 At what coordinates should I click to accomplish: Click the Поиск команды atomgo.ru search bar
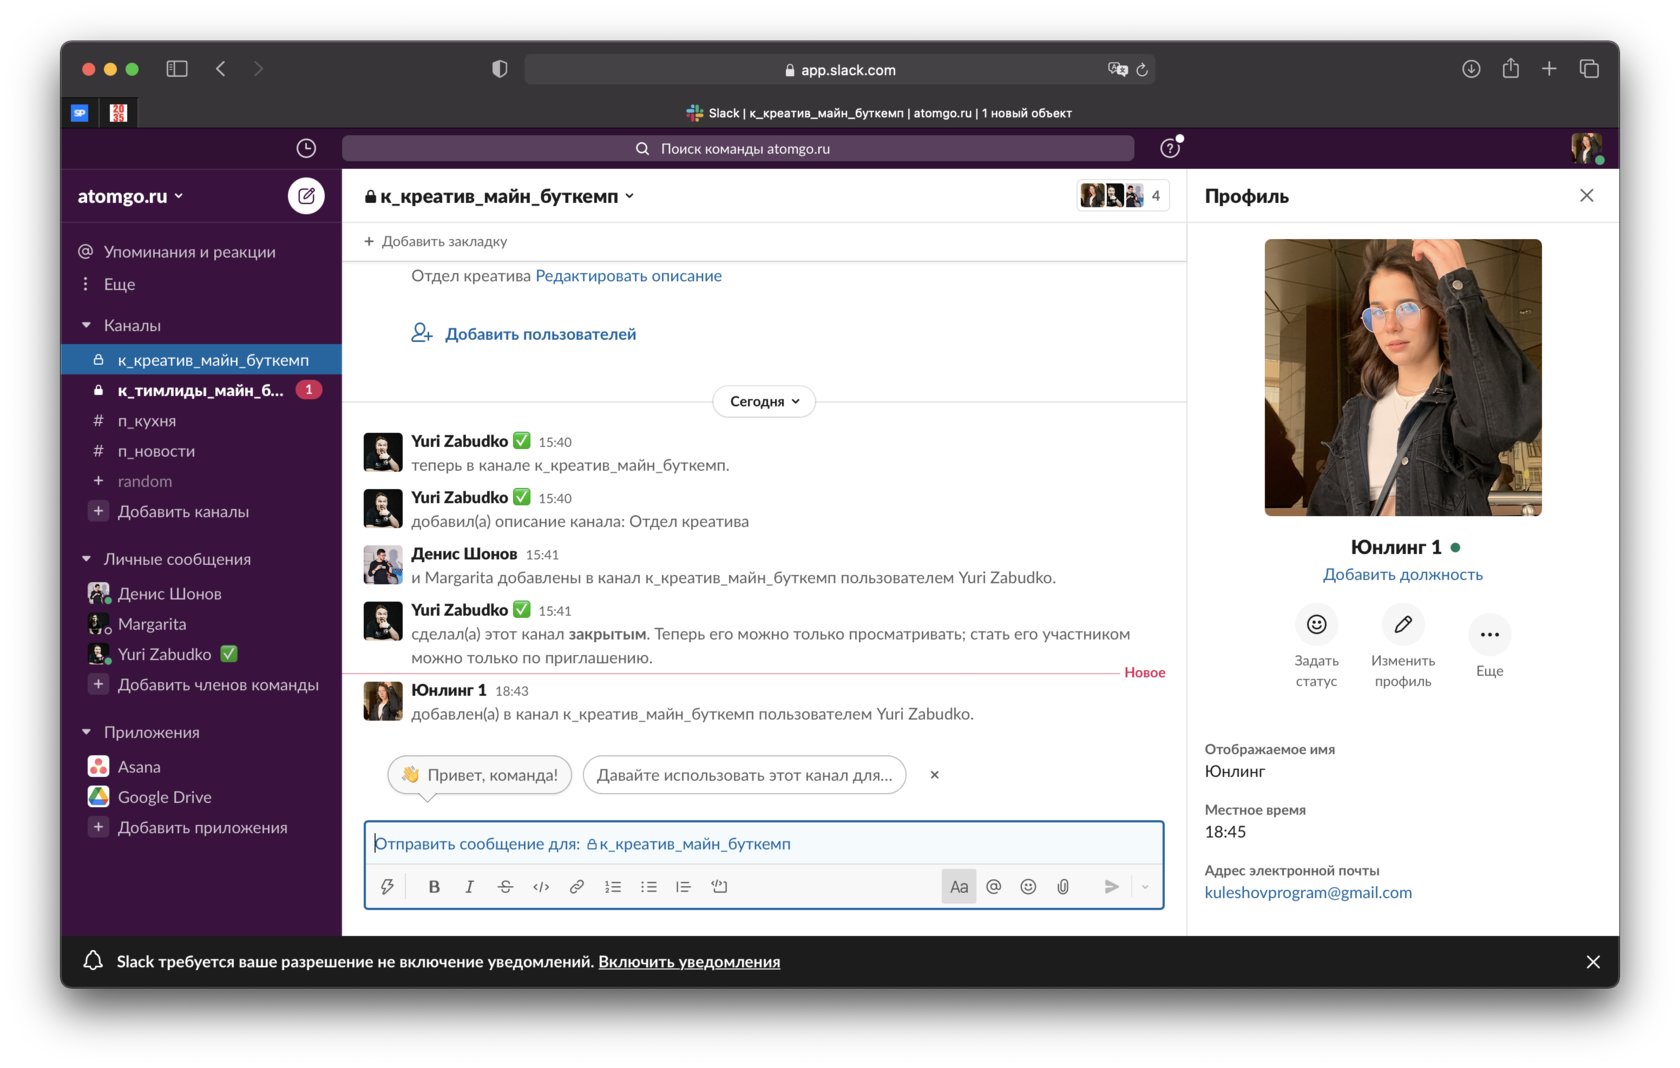(x=738, y=148)
